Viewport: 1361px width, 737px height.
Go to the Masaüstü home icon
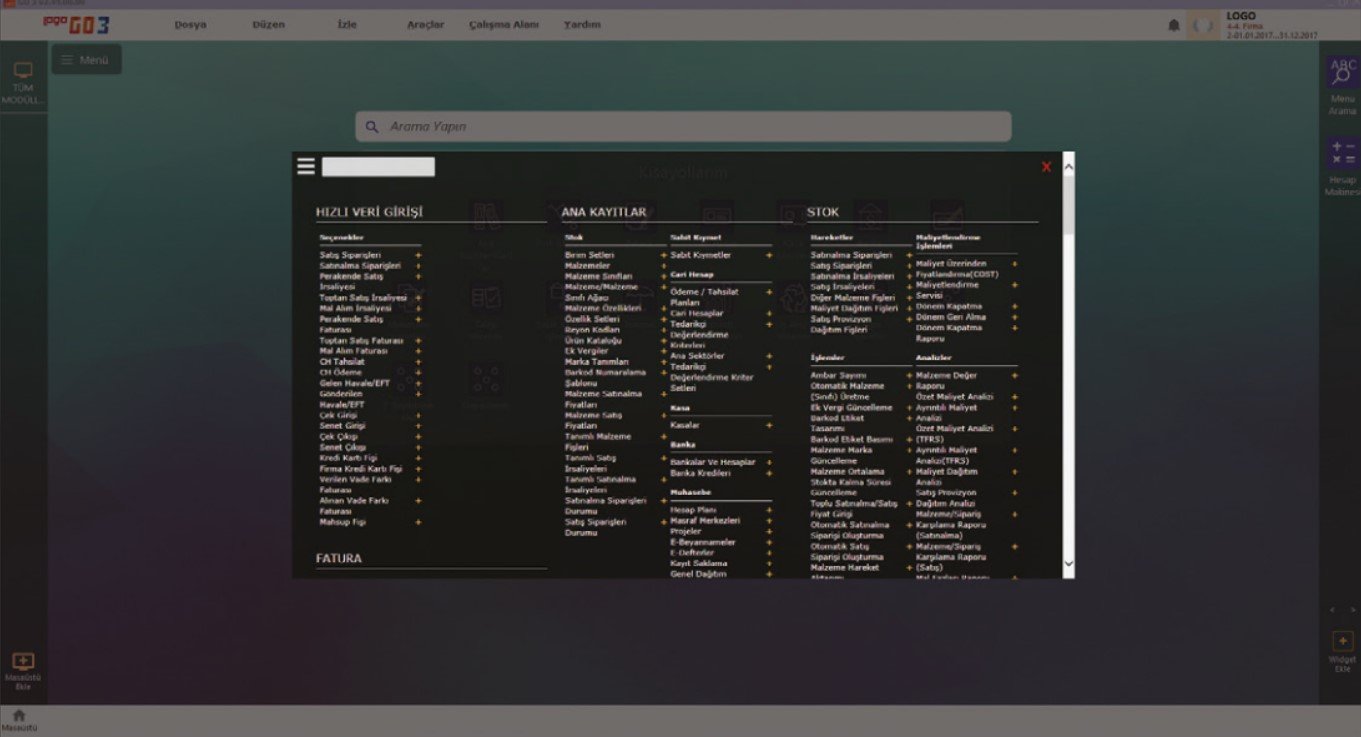(x=18, y=715)
